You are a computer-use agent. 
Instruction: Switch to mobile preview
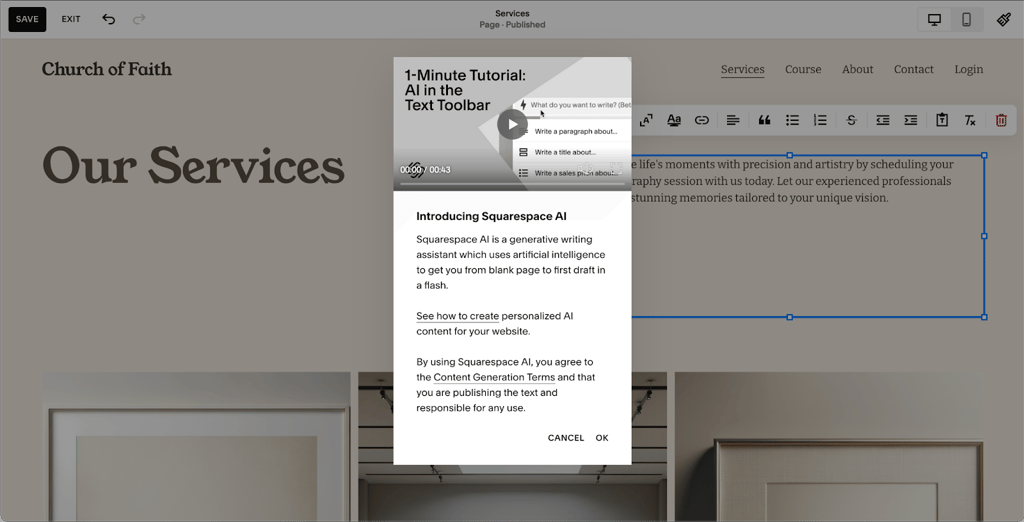click(967, 20)
